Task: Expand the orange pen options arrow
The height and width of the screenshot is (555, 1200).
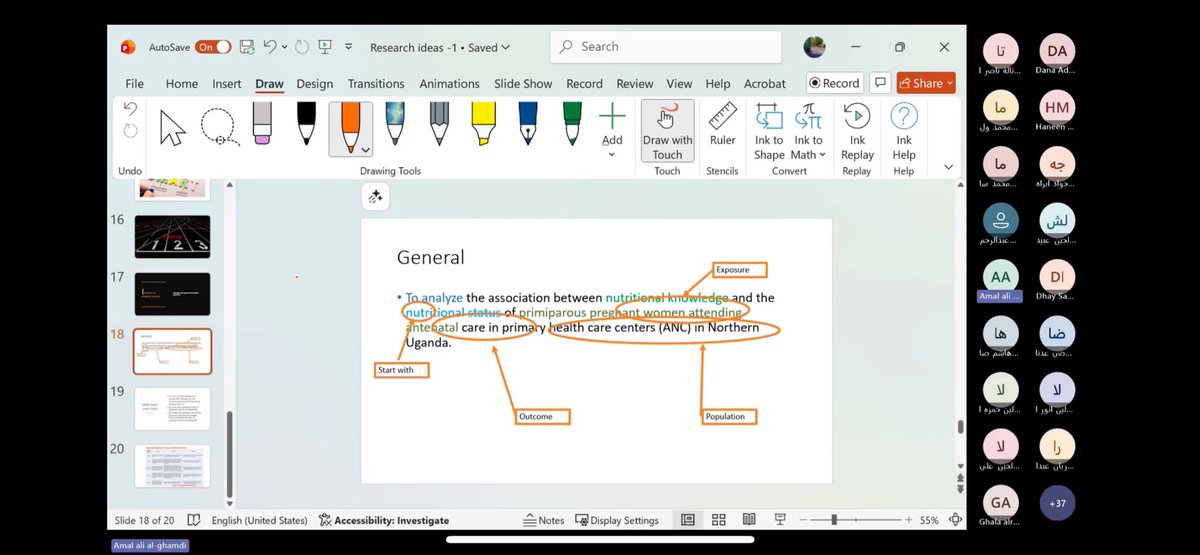Action: pos(366,149)
